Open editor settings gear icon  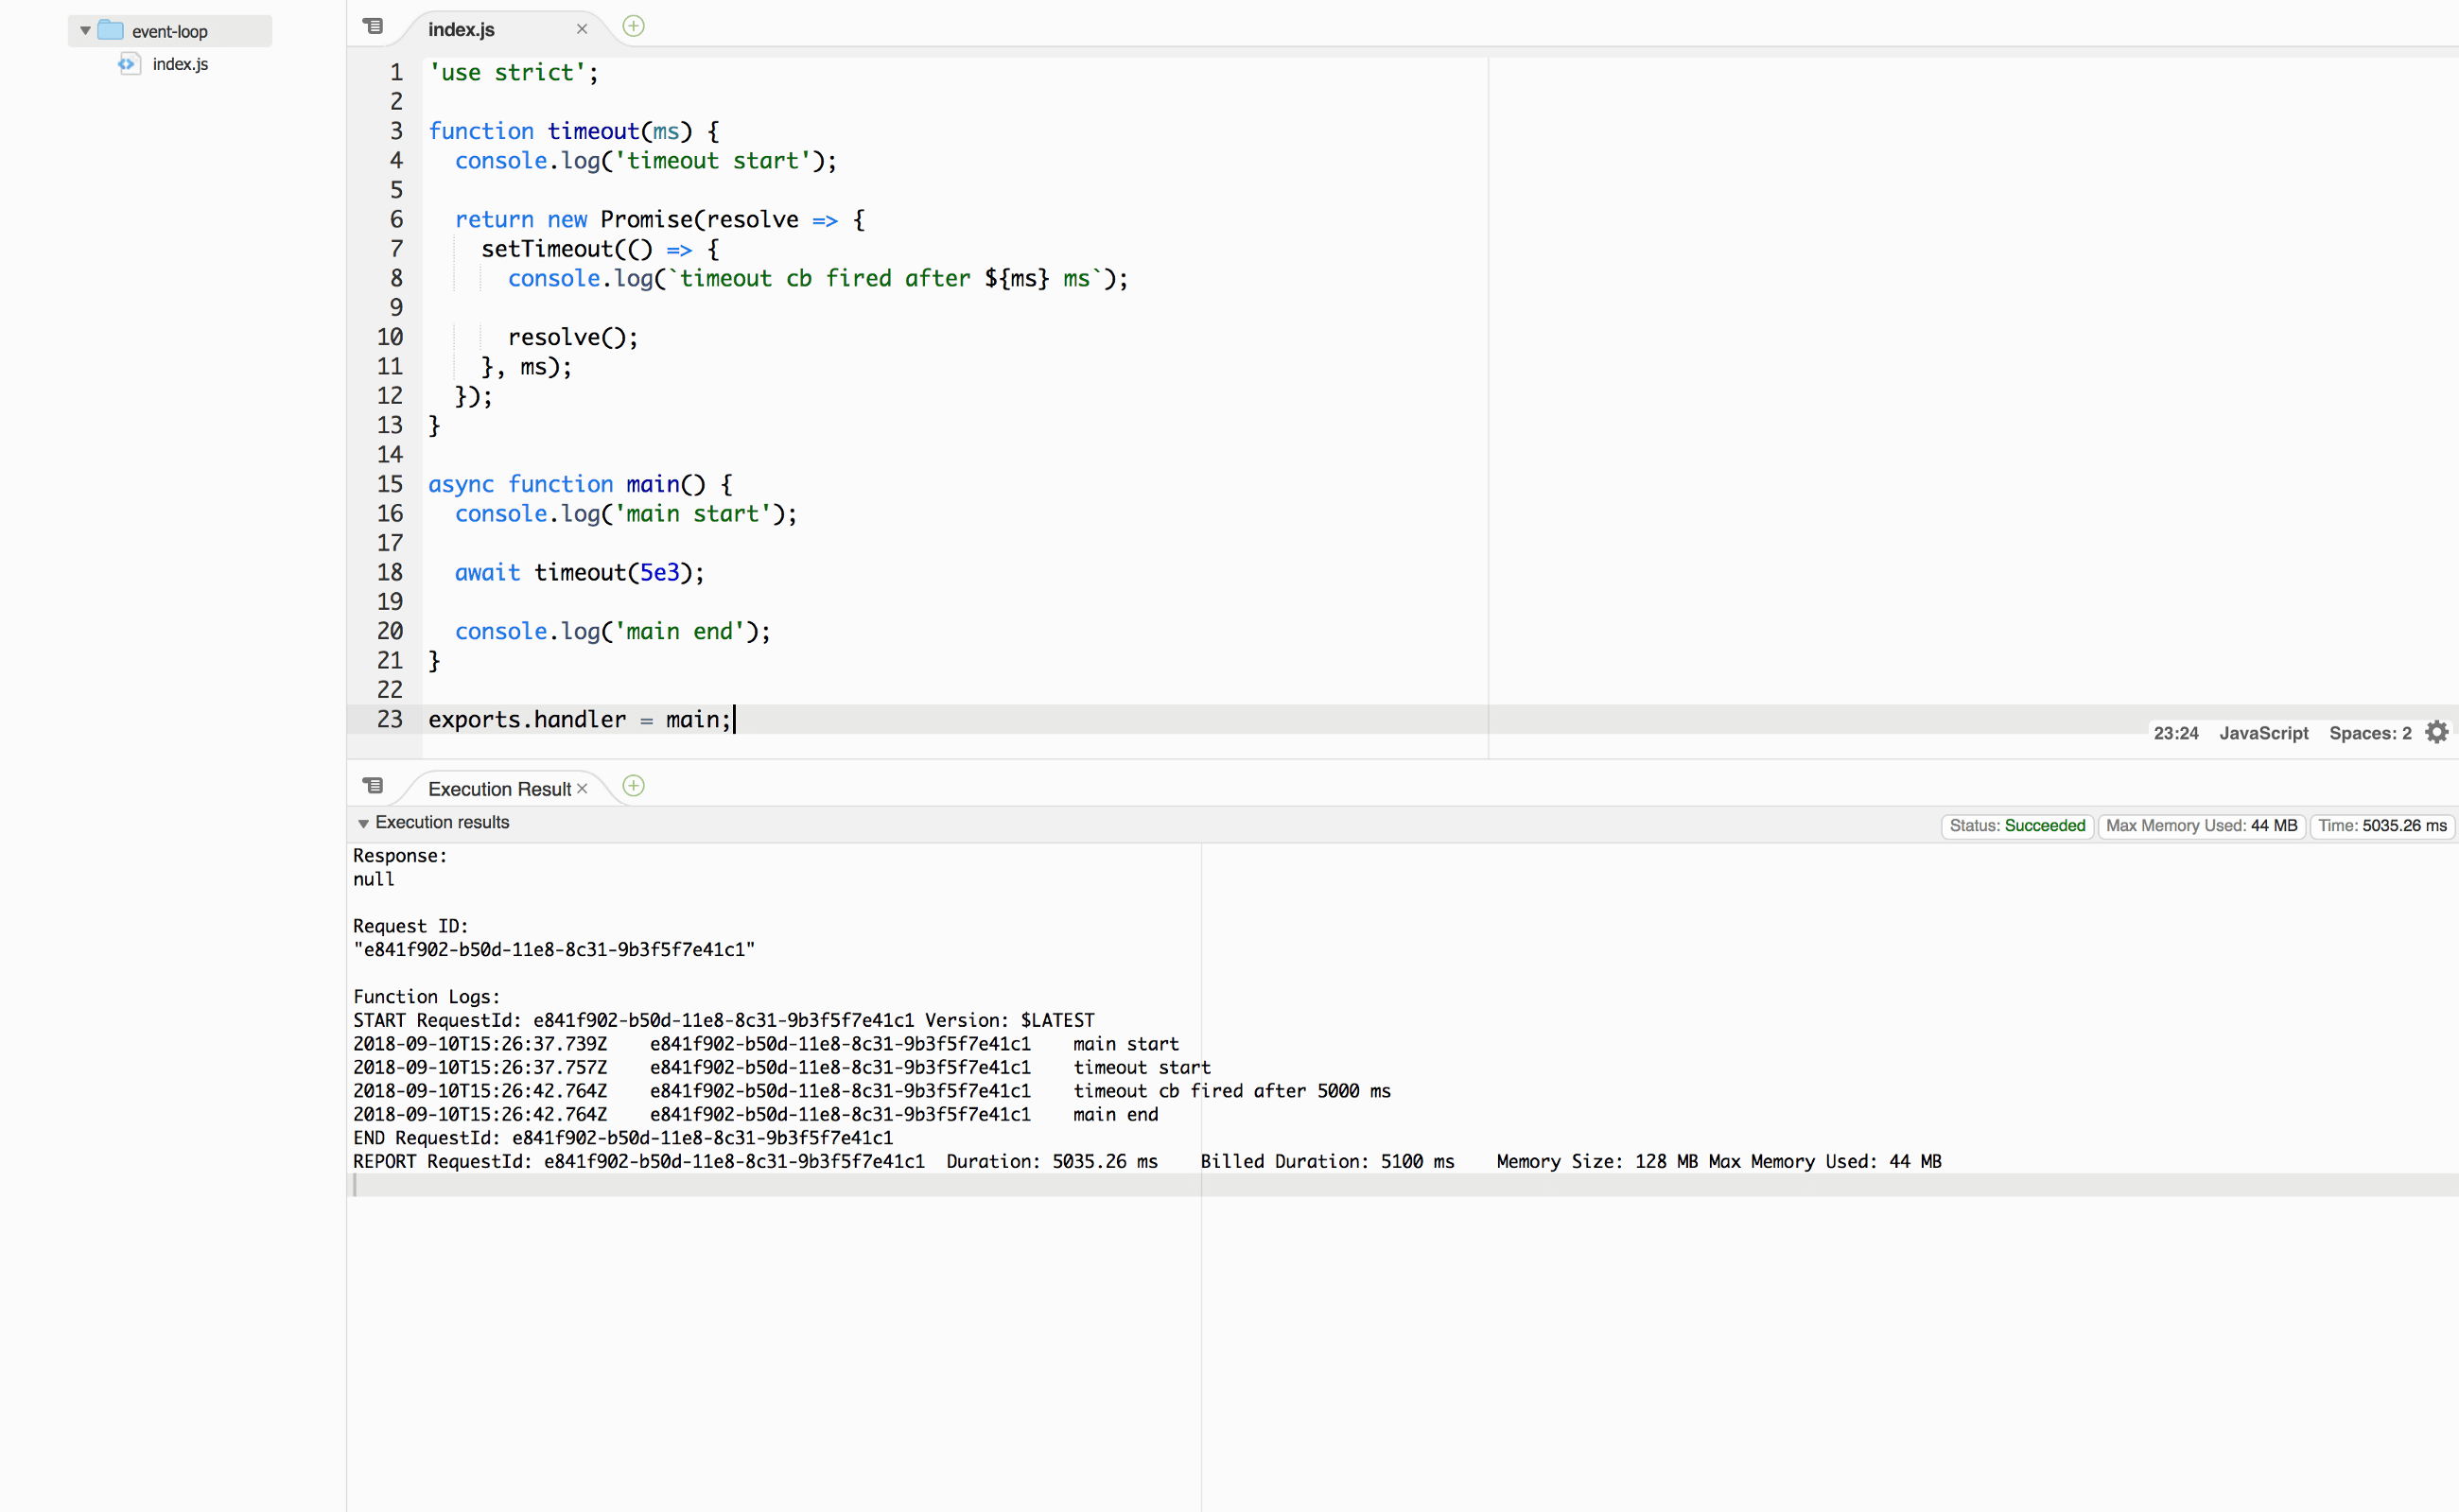(x=2437, y=733)
